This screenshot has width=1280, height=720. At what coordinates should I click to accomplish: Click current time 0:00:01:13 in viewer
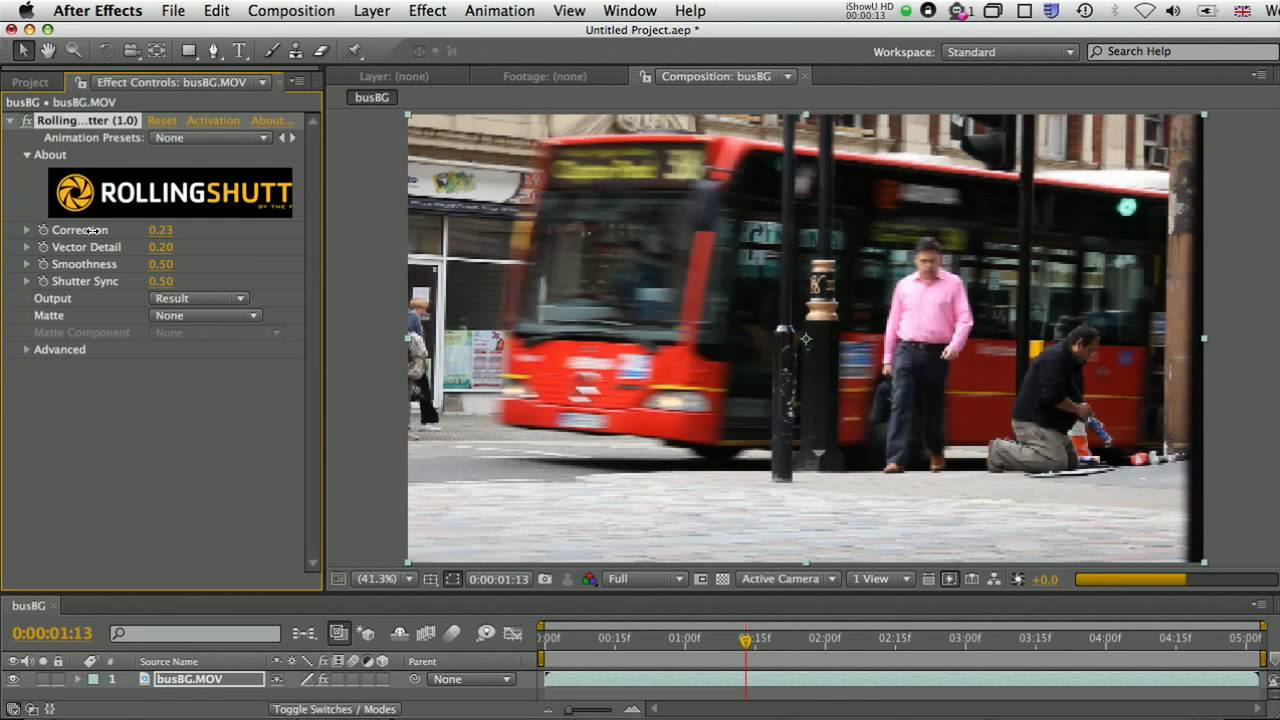[498, 579]
